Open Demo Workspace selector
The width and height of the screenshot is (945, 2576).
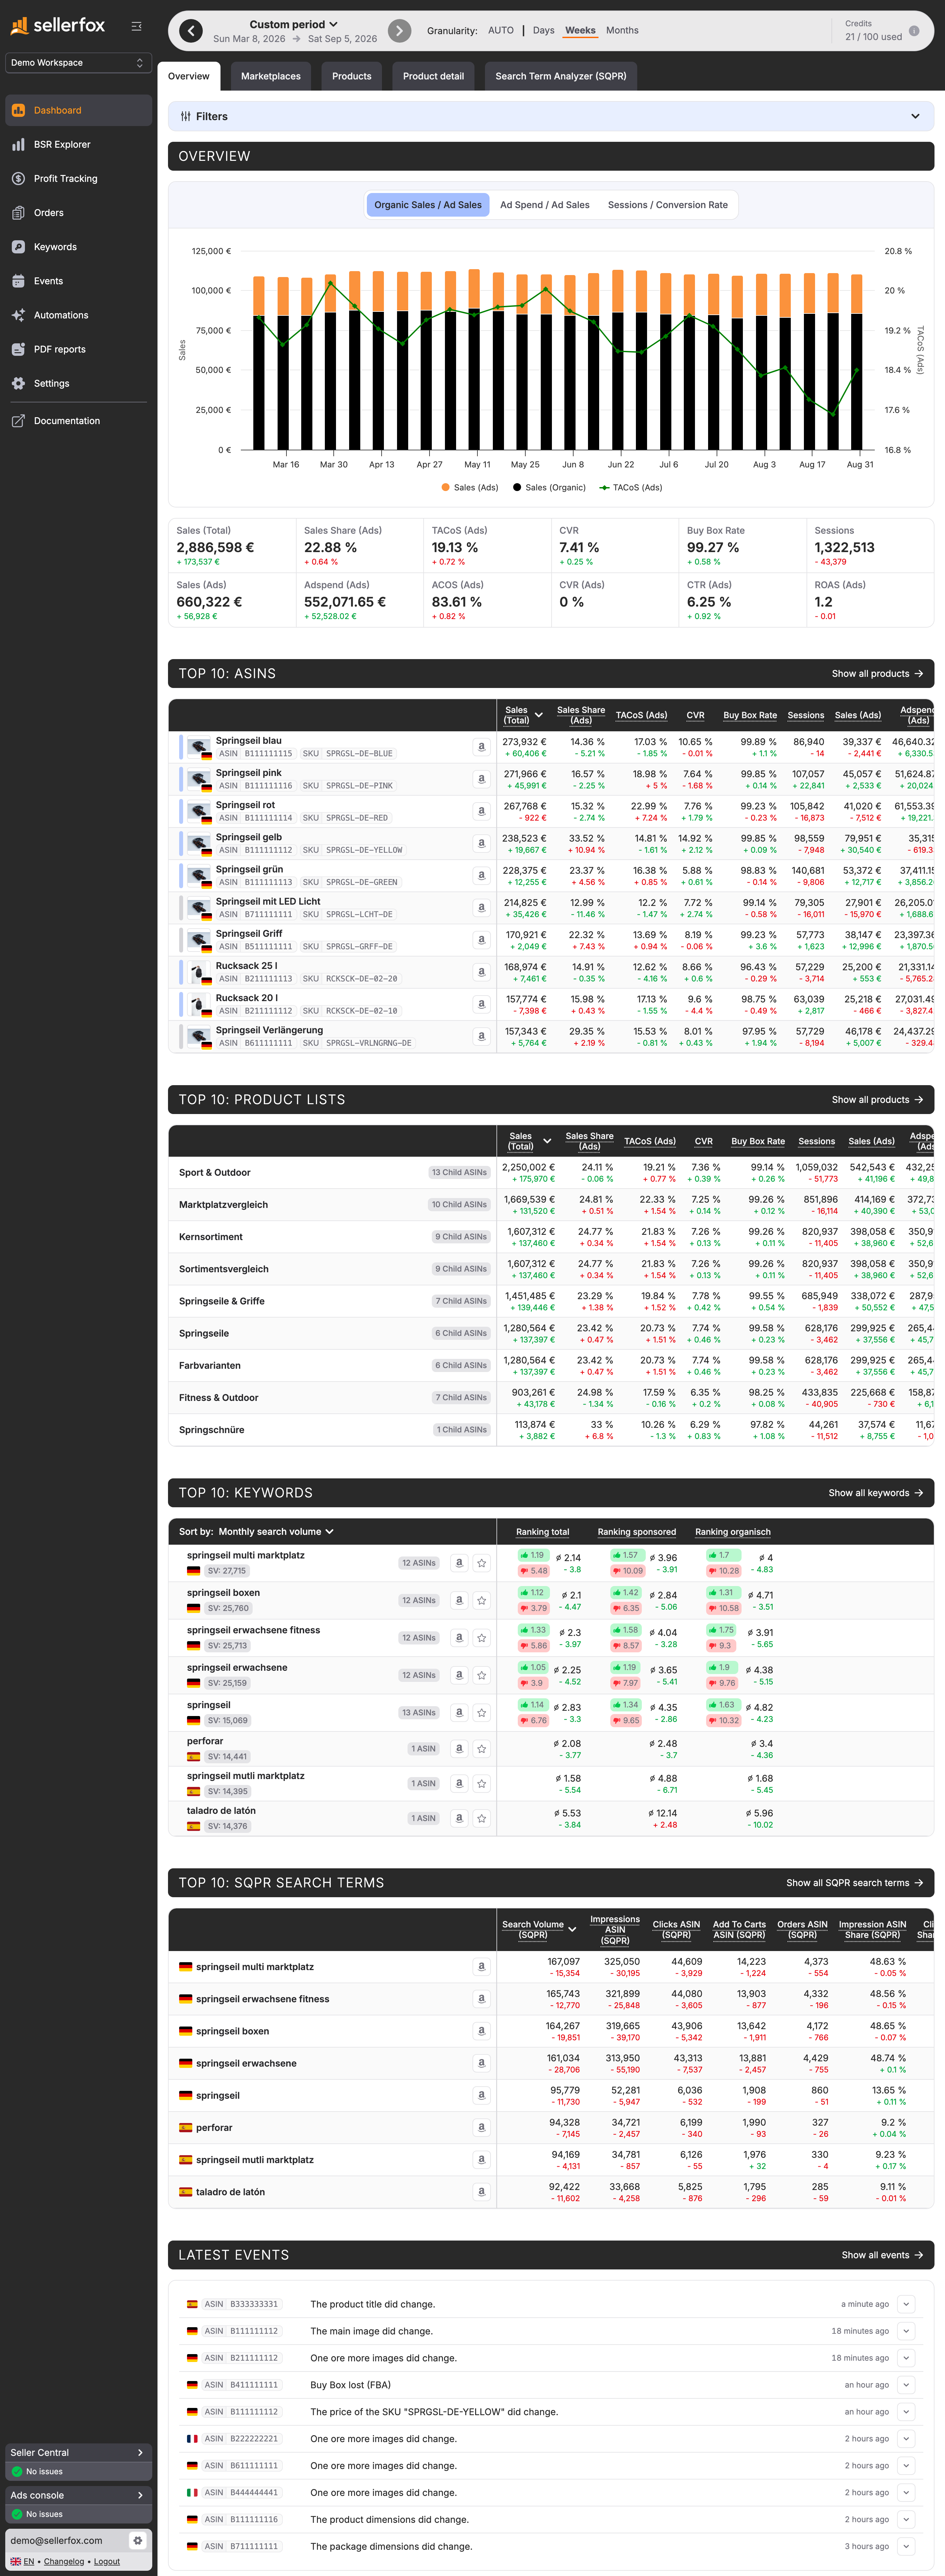coord(78,63)
